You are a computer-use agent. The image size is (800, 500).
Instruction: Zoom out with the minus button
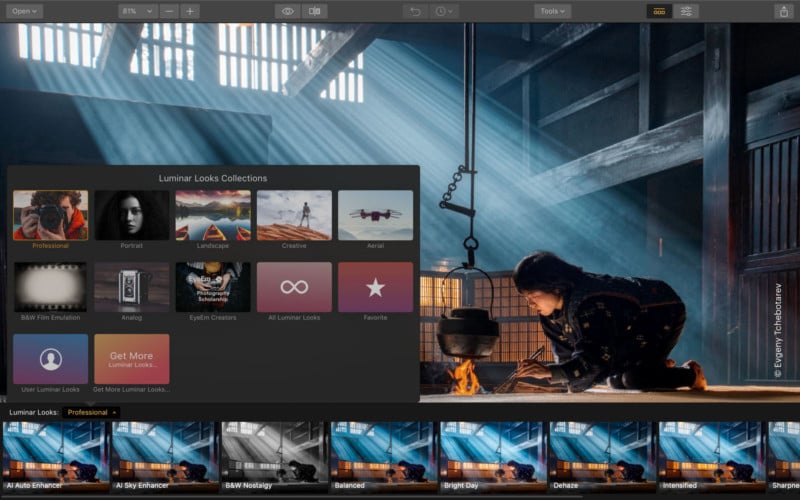pyautogui.click(x=169, y=11)
